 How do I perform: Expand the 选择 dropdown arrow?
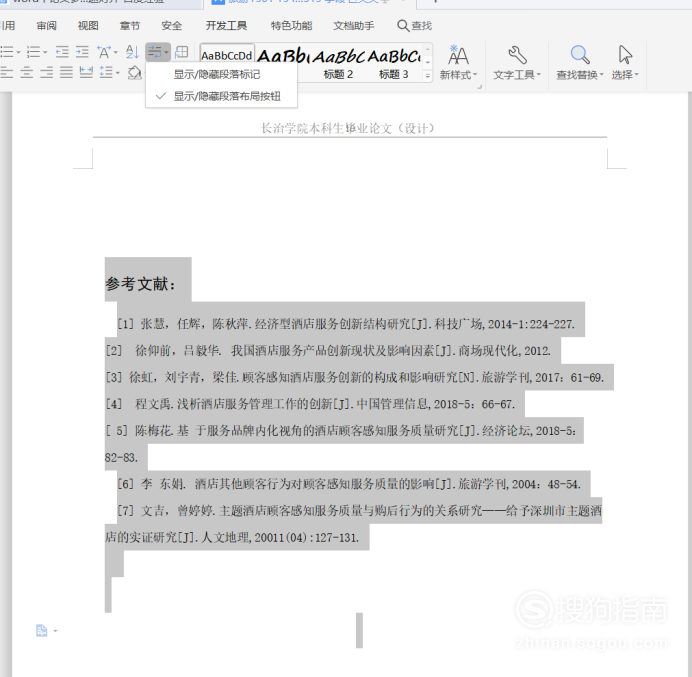pyautogui.click(x=636, y=75)
